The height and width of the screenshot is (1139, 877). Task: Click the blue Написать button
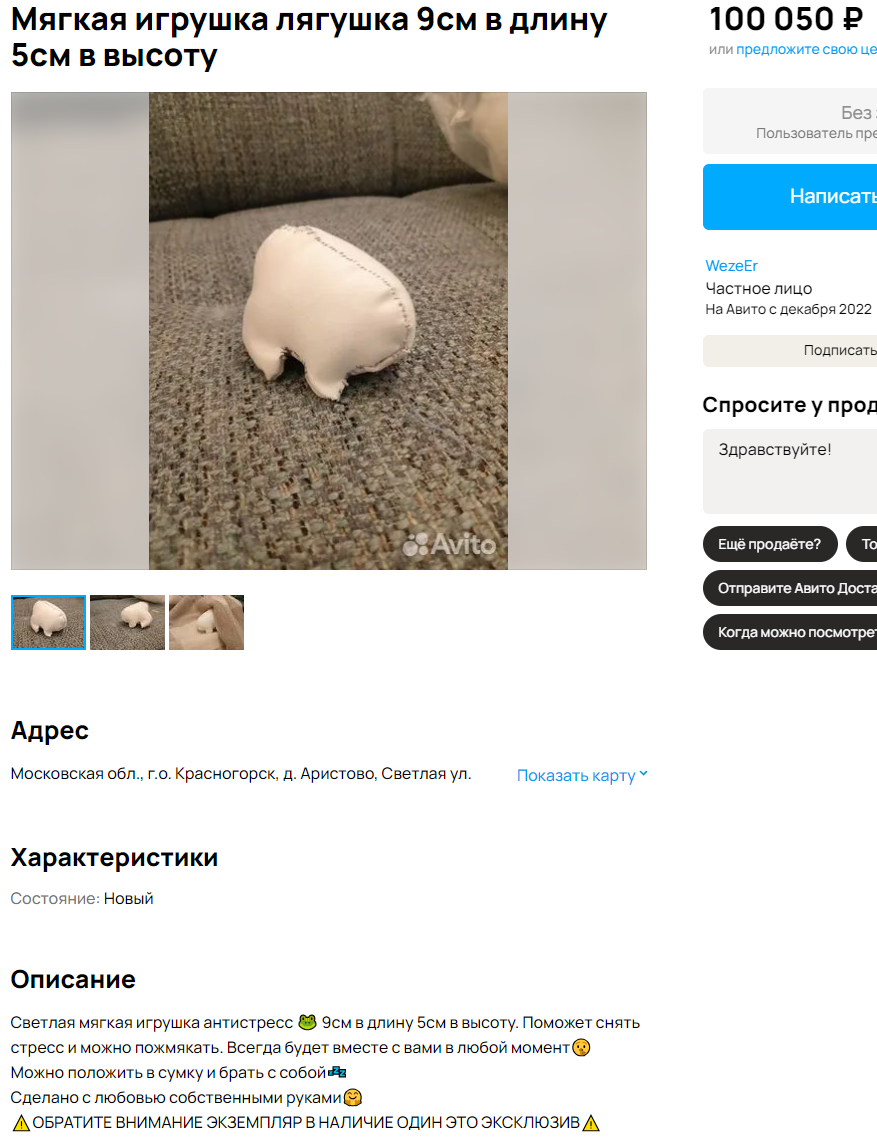coord(790,197)
